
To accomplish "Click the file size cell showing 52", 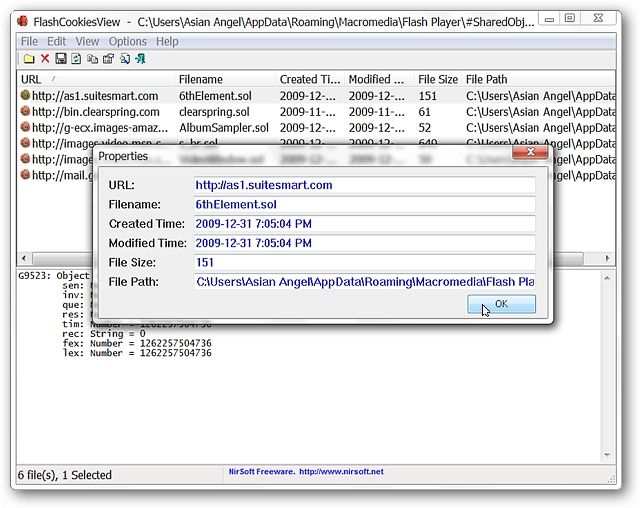I will [424, 128].
